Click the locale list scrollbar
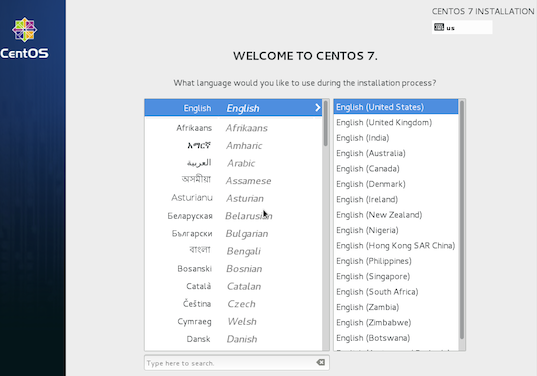 tap(462, 219)
